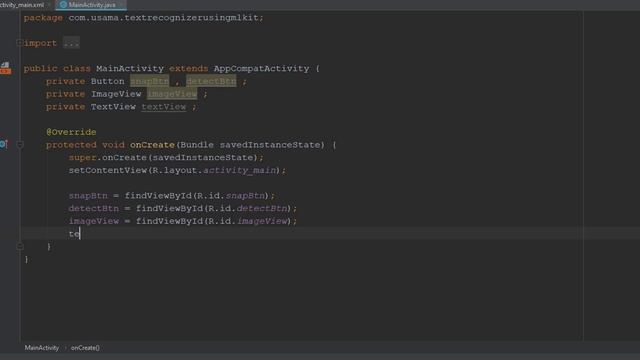Click the 'extends' keyword
Screen dimensions: 640x360
pos(189,69)
